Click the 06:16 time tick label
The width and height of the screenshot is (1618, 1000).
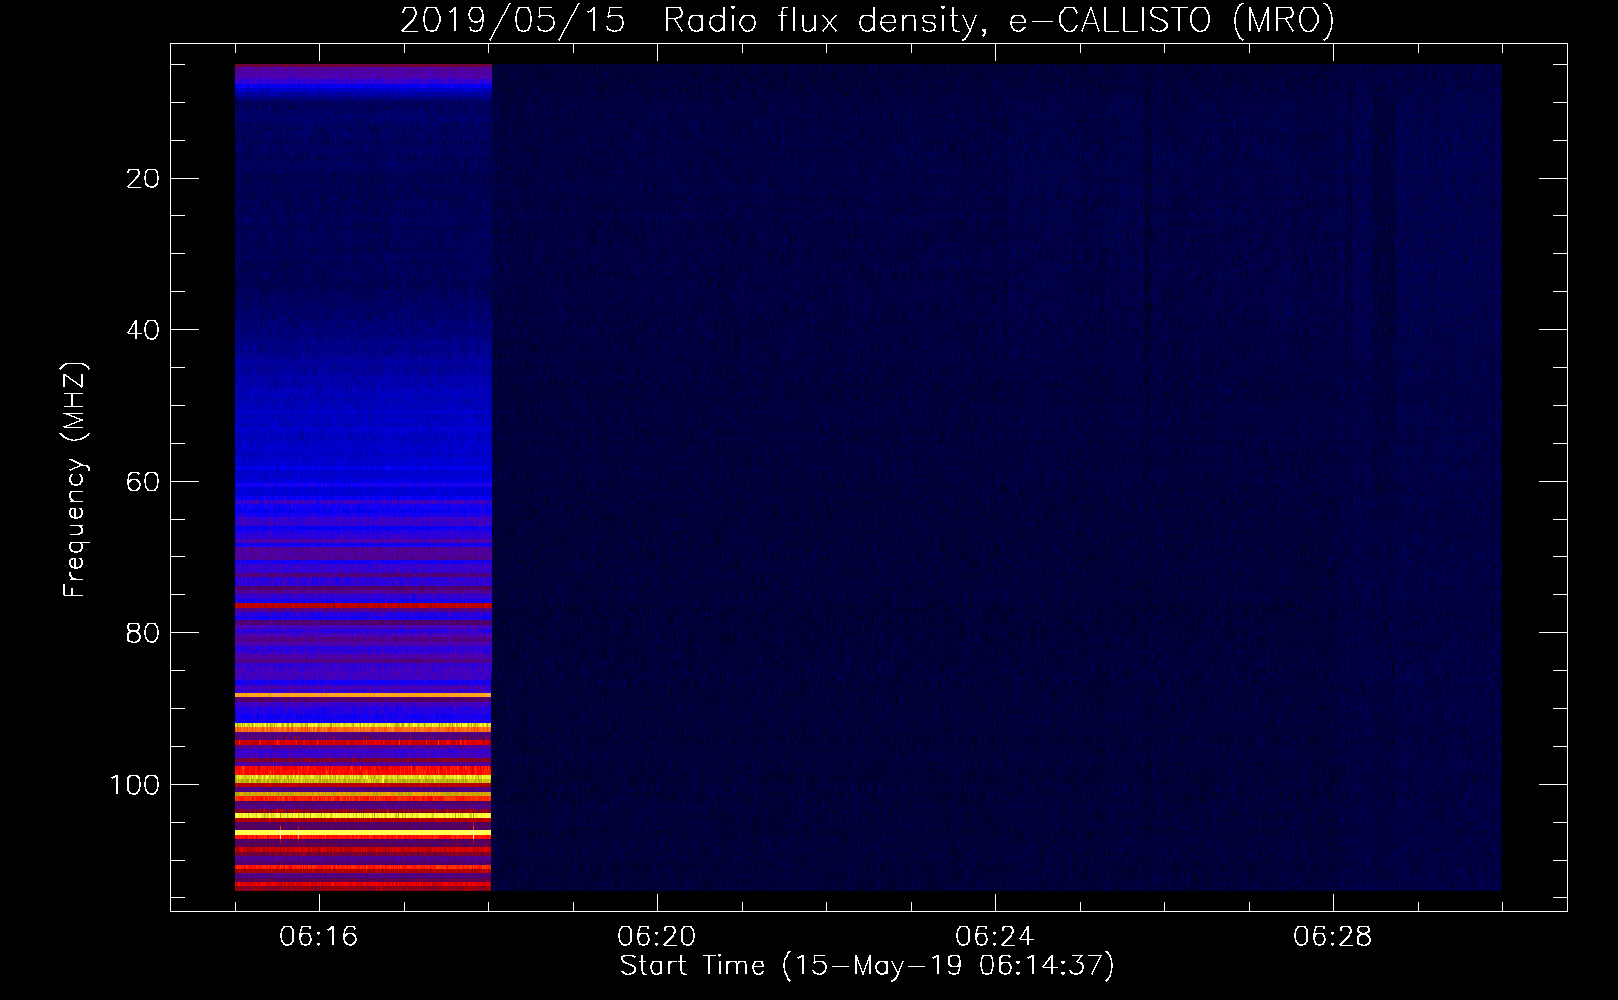[x=319, y=937]
